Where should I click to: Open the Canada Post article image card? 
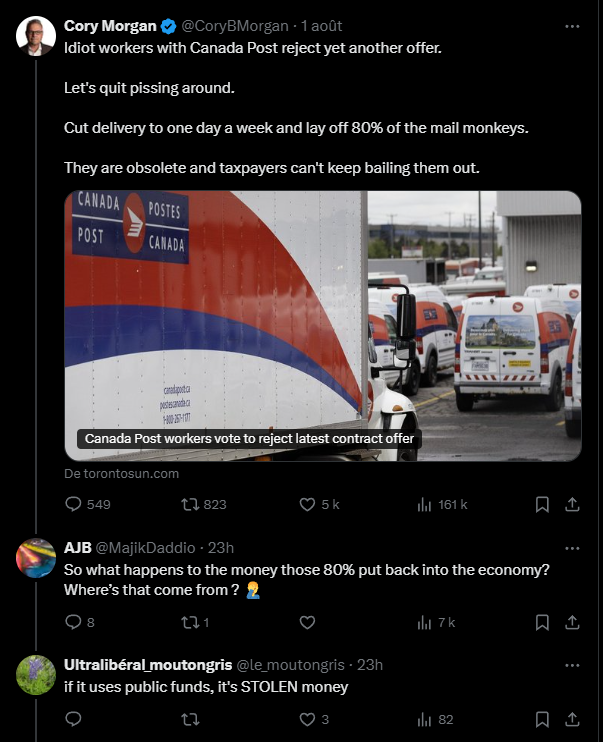click(323, 326)
